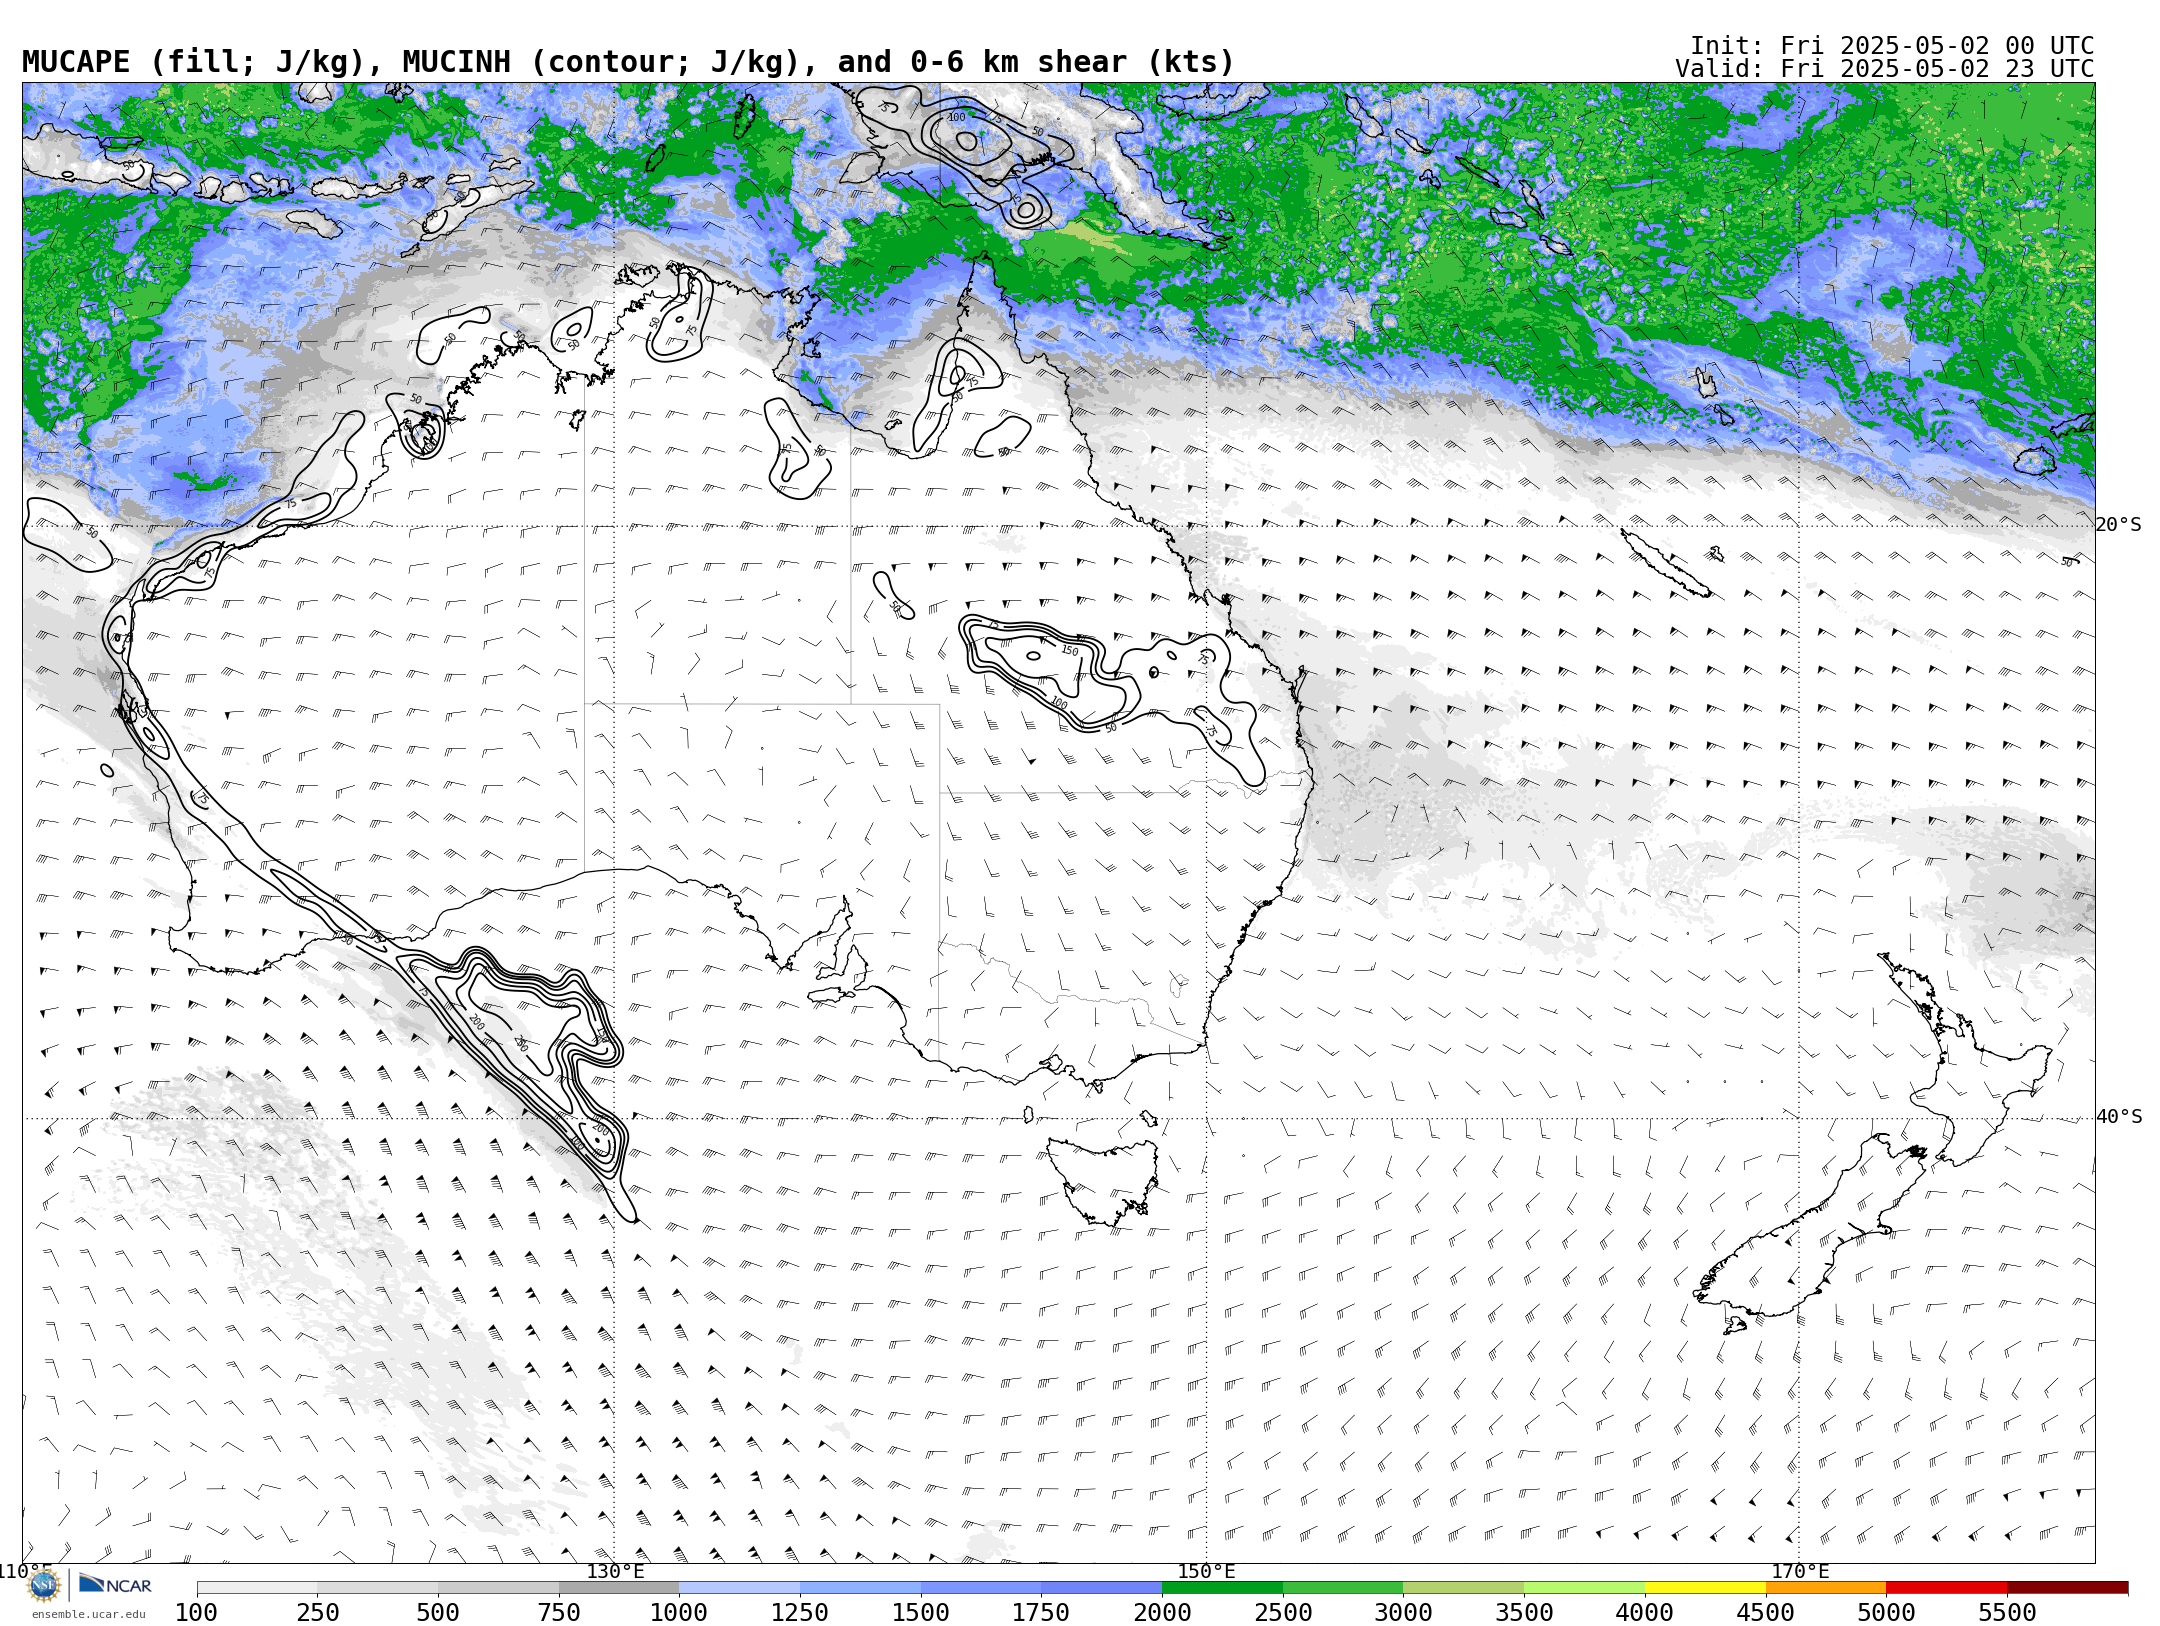Viewport: 2160px width, 1626px height.
Task: Pick the orange 4500–5000 colorbar swatch
Action: (x=1826, y=1588)
